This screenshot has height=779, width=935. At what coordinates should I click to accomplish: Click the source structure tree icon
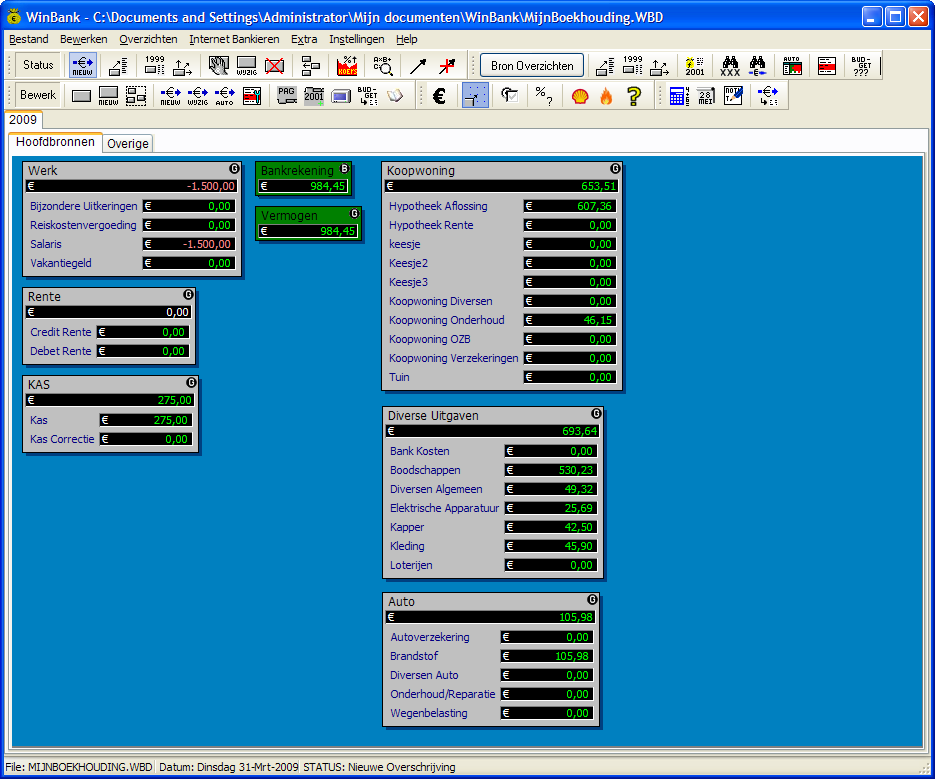point(310,65)
